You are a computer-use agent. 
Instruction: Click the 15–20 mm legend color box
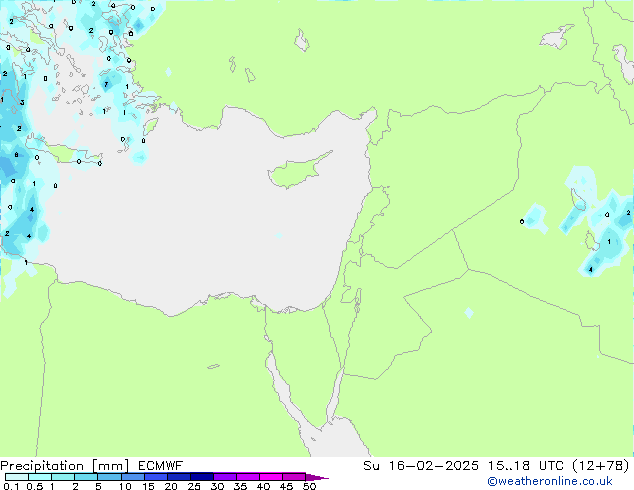155,477
